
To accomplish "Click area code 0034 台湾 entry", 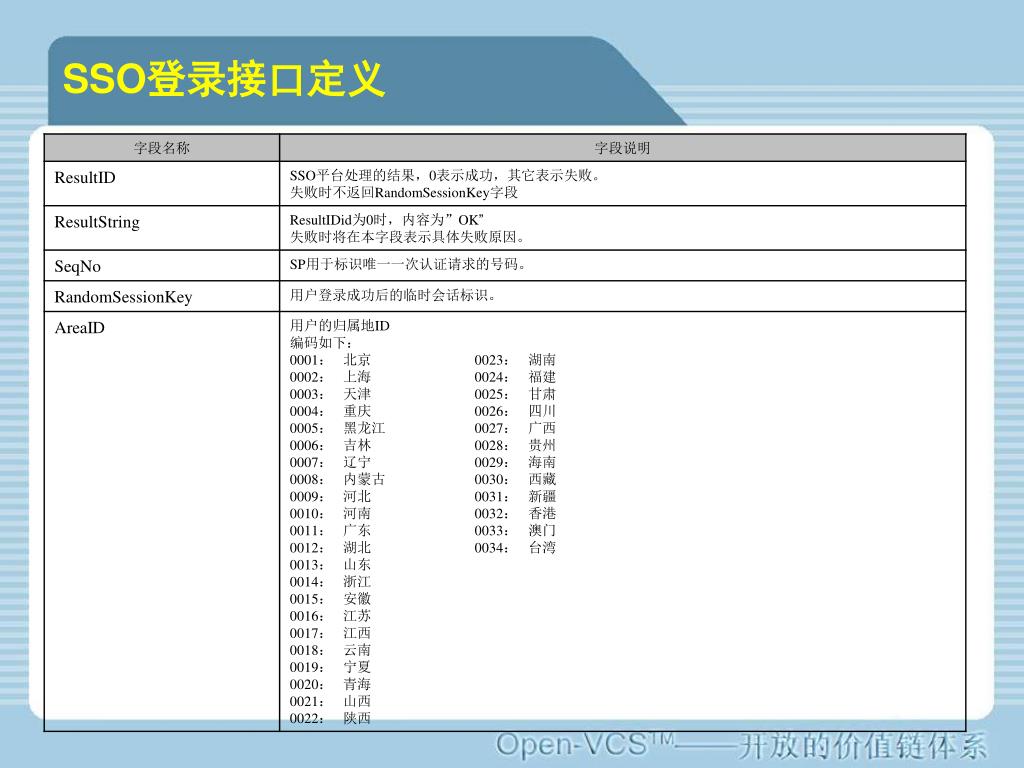I will coord(515,547).
